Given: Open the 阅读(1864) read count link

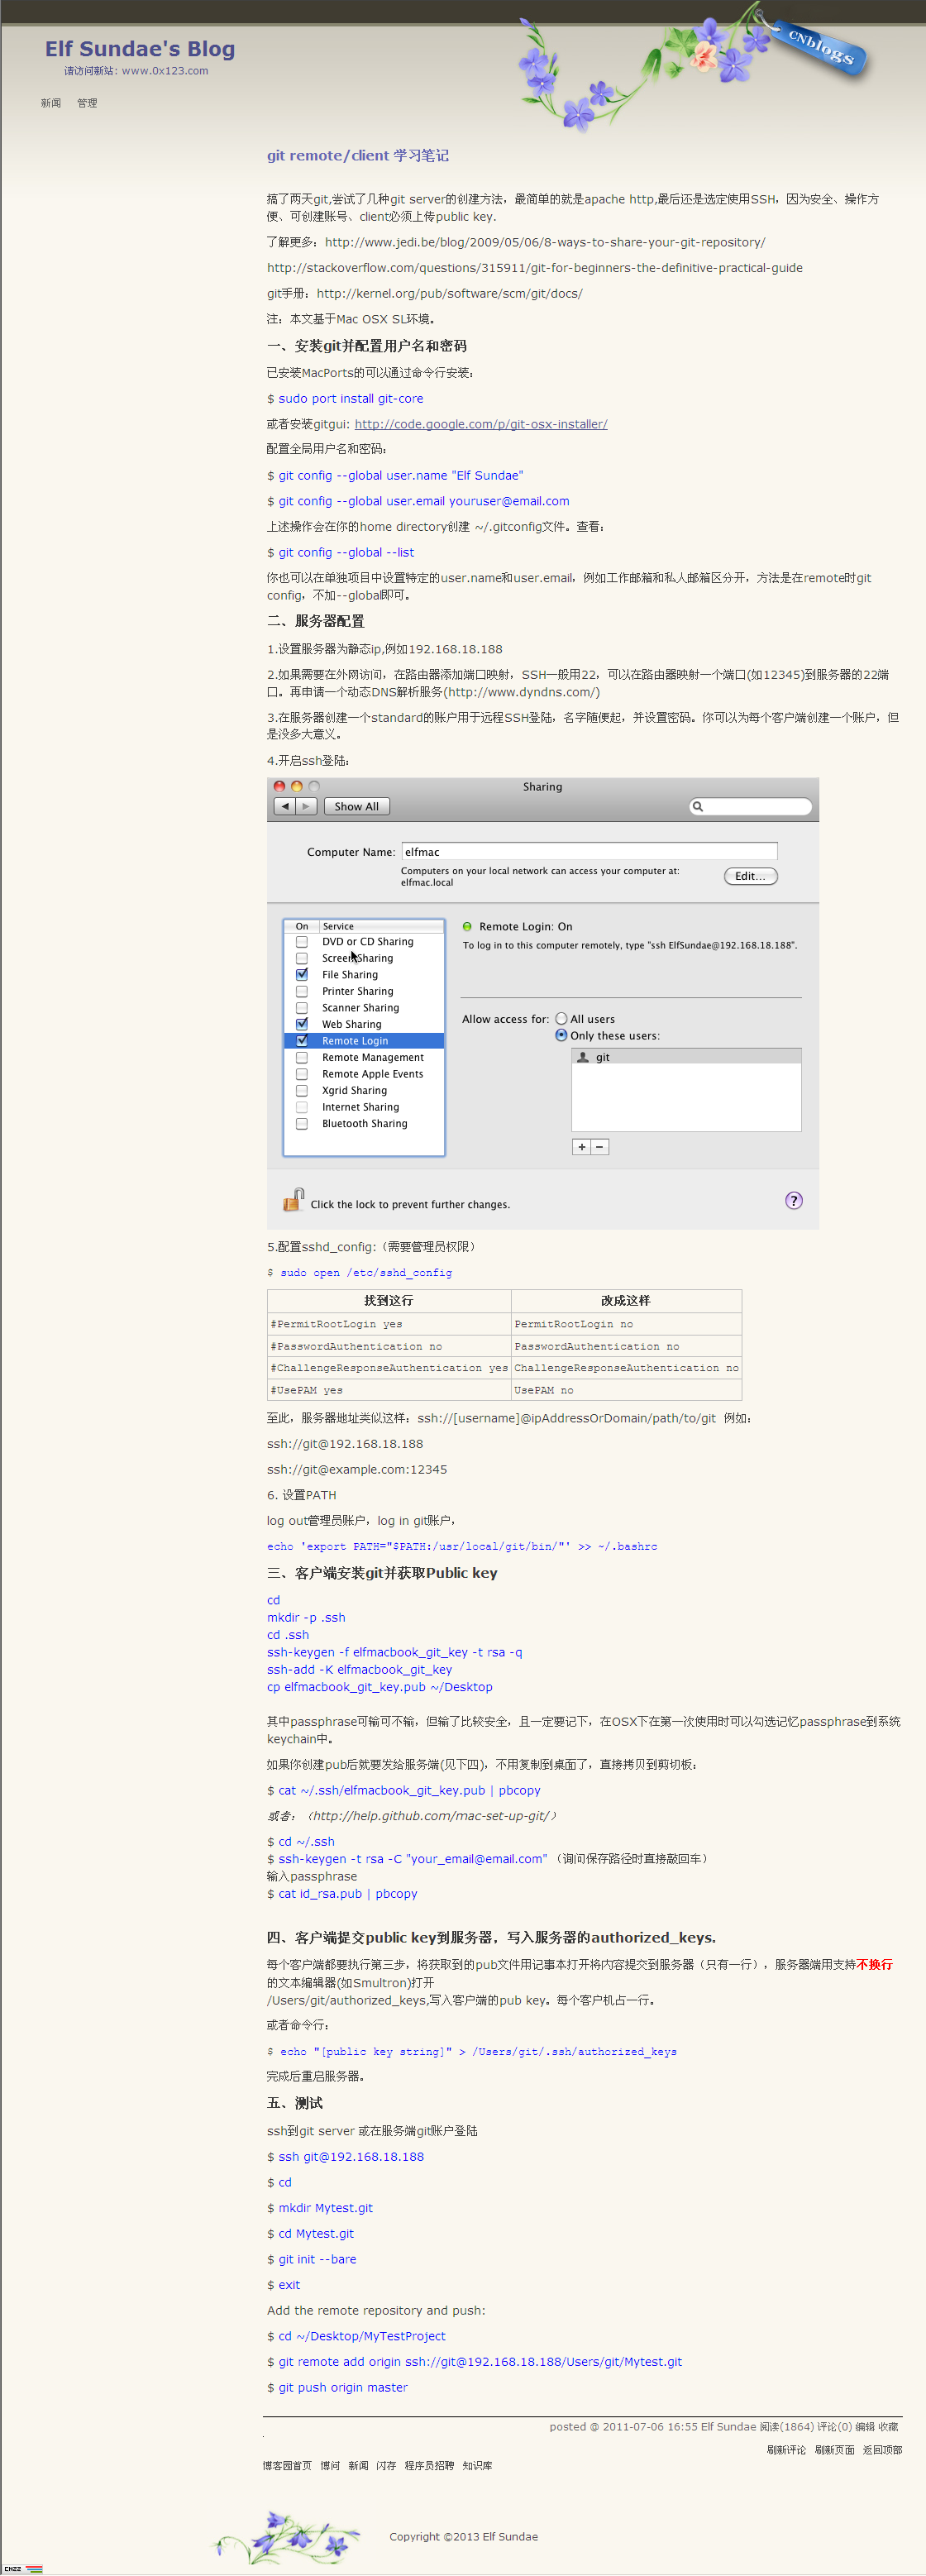Looking at the screenshot, I should coord(787,2427).
